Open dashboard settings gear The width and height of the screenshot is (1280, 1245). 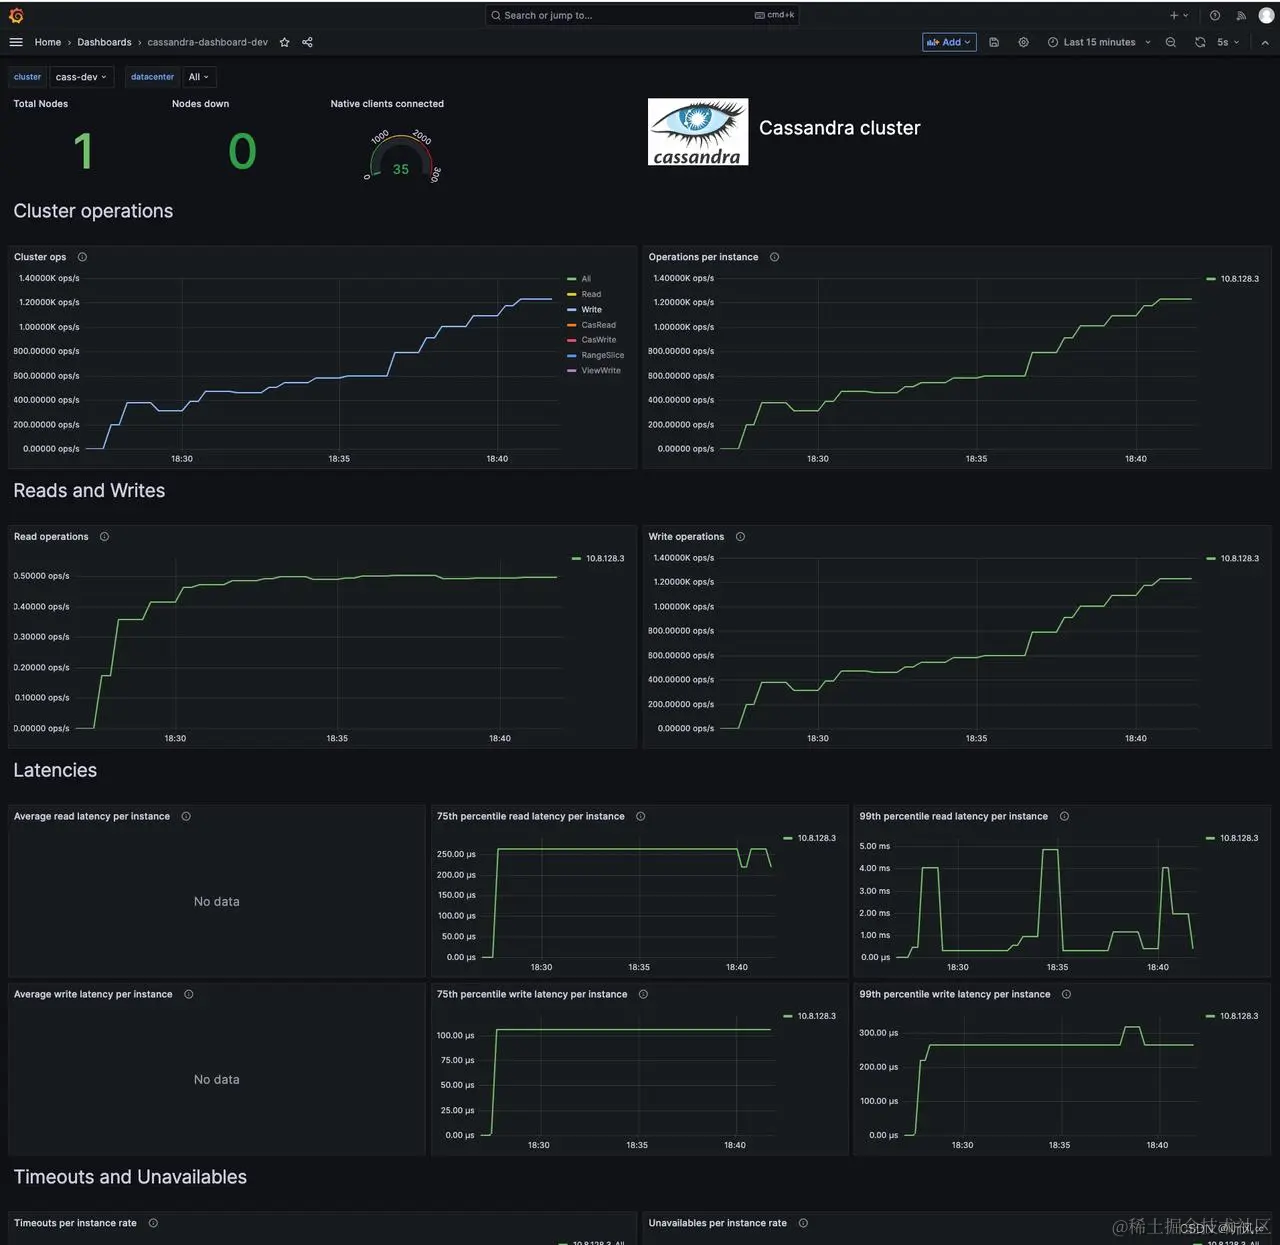(1023, 42)
